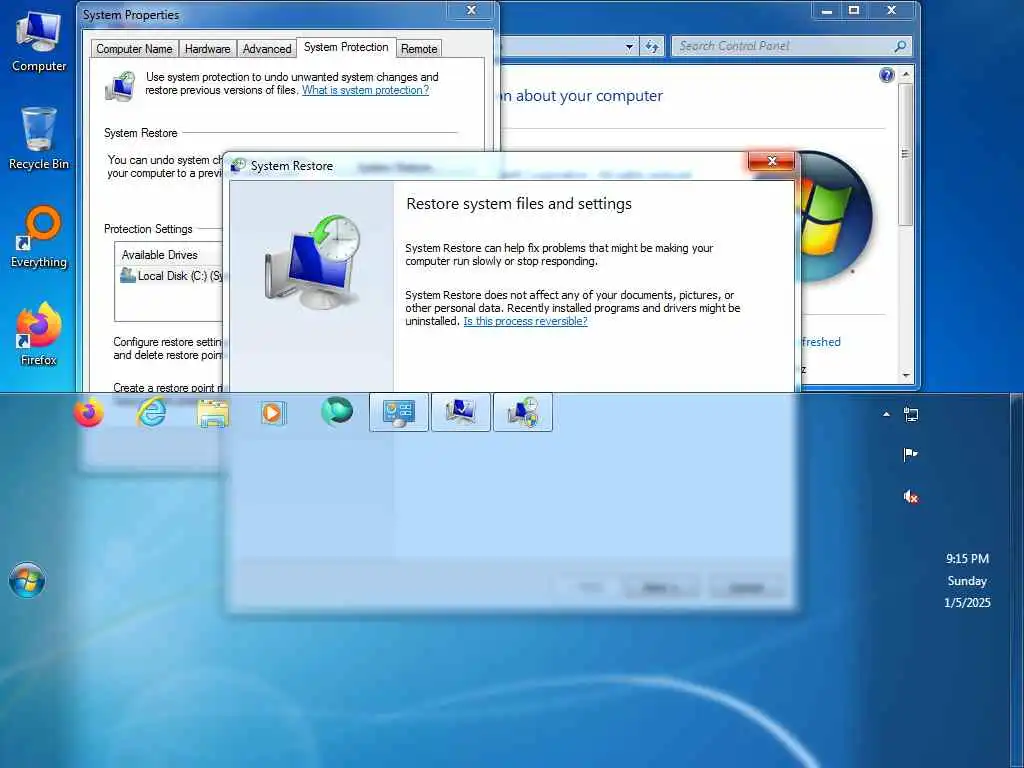Image resolution: width=1024 pixels, height=768 pixels.
Task: Click the Control Panel scrollbar thumb
Action: (x=906, y=154)
